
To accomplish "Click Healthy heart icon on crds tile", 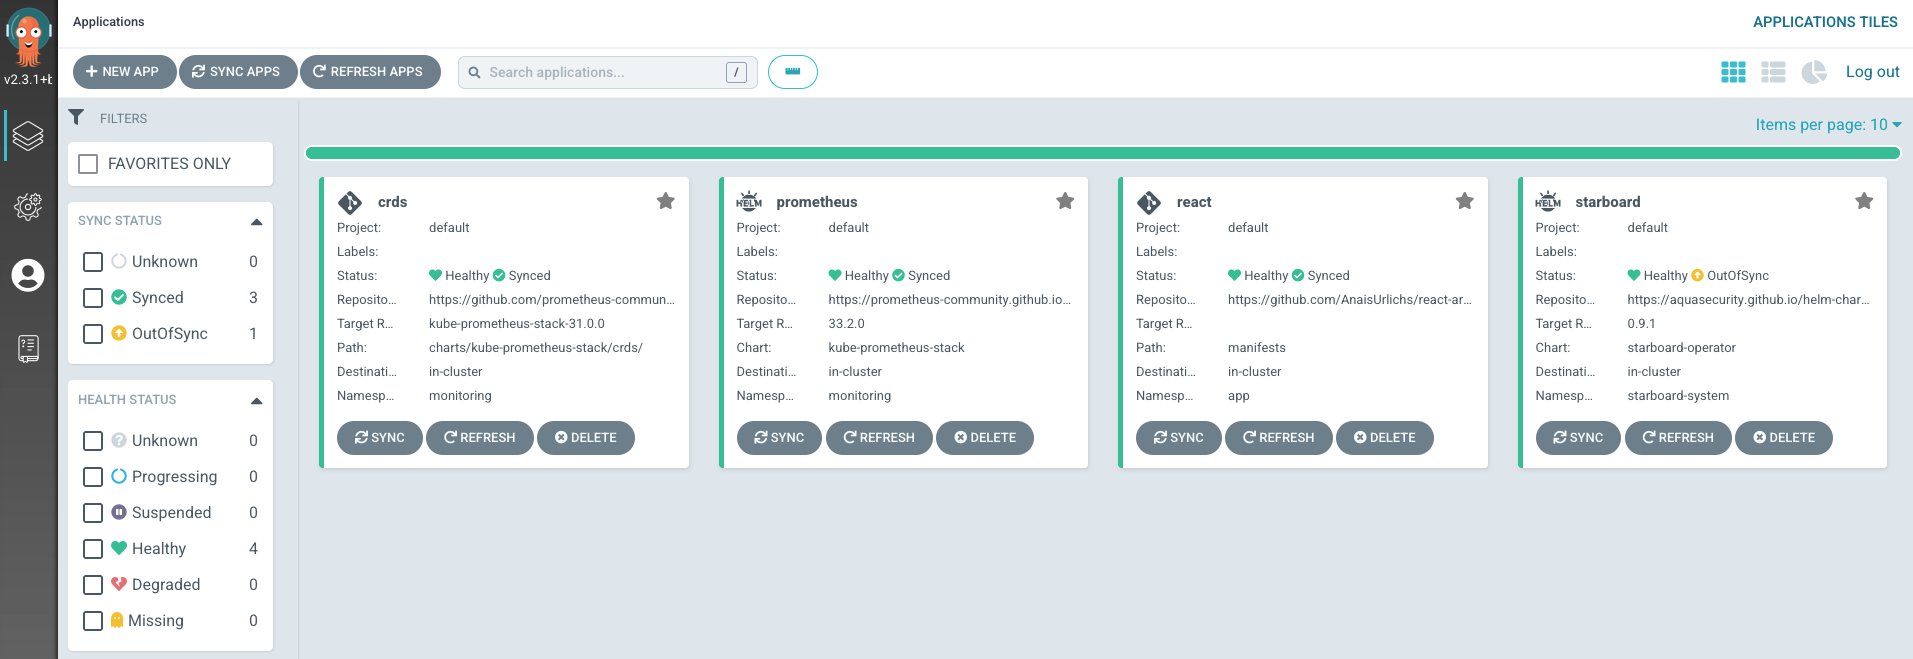I will click(x=435, y=275).
